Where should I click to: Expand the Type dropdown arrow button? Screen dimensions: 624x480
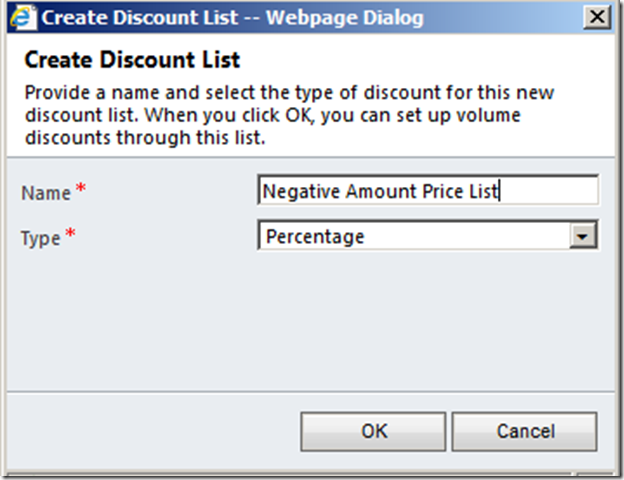[583, 236]
